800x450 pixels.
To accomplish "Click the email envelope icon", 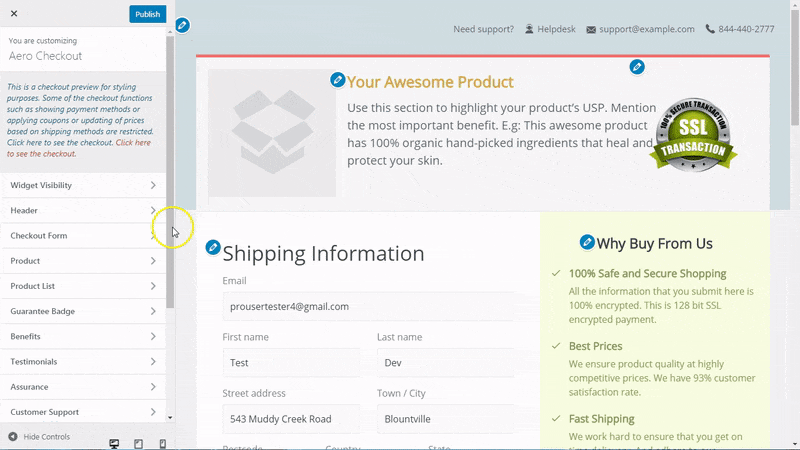I will [x=591, y=30].
